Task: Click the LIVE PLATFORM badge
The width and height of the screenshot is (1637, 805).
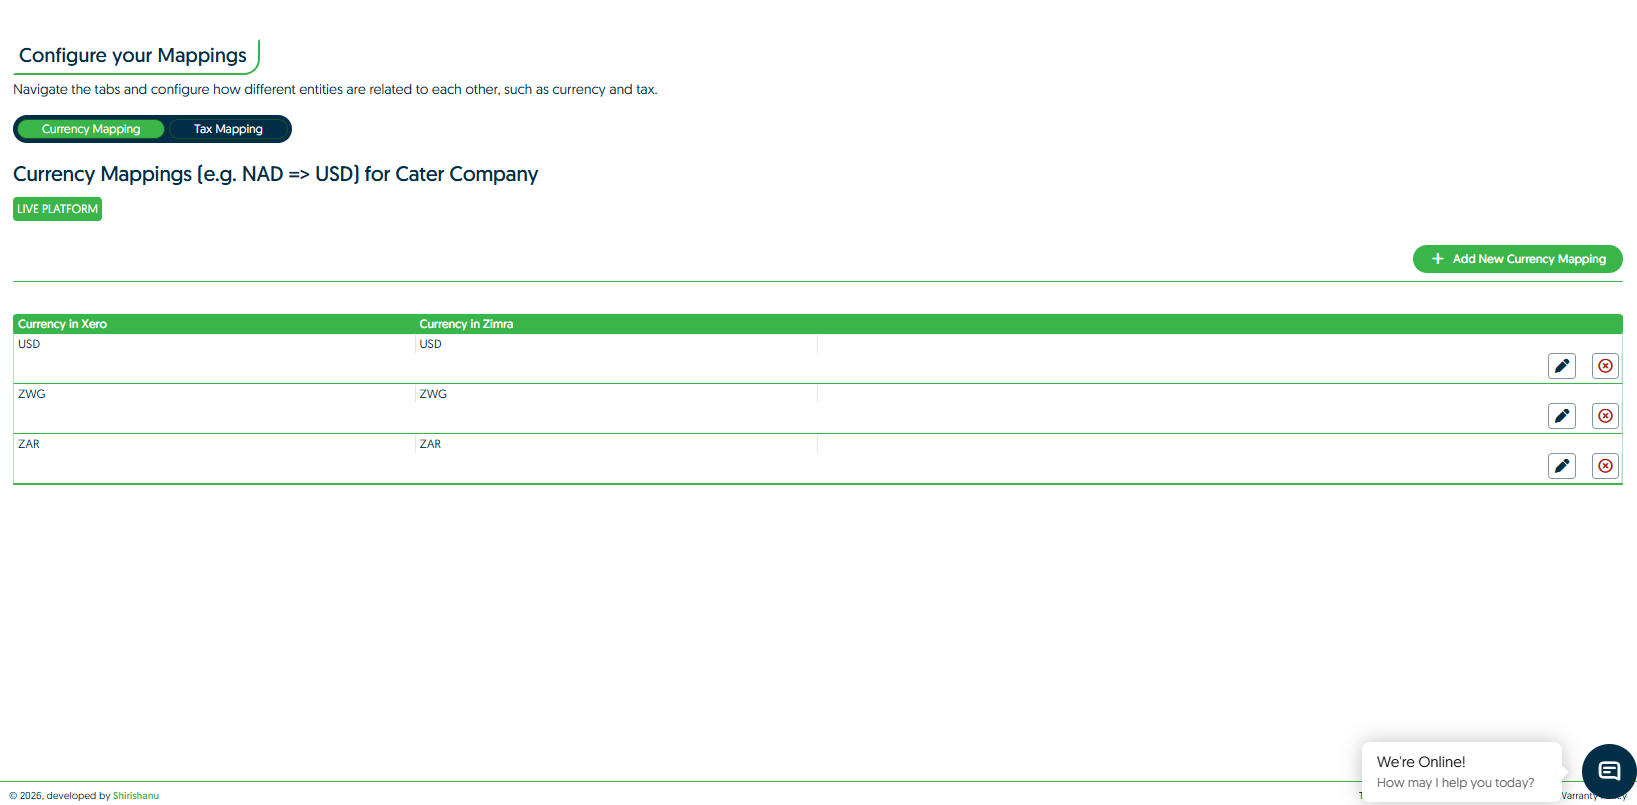Action: coord(57,209)
